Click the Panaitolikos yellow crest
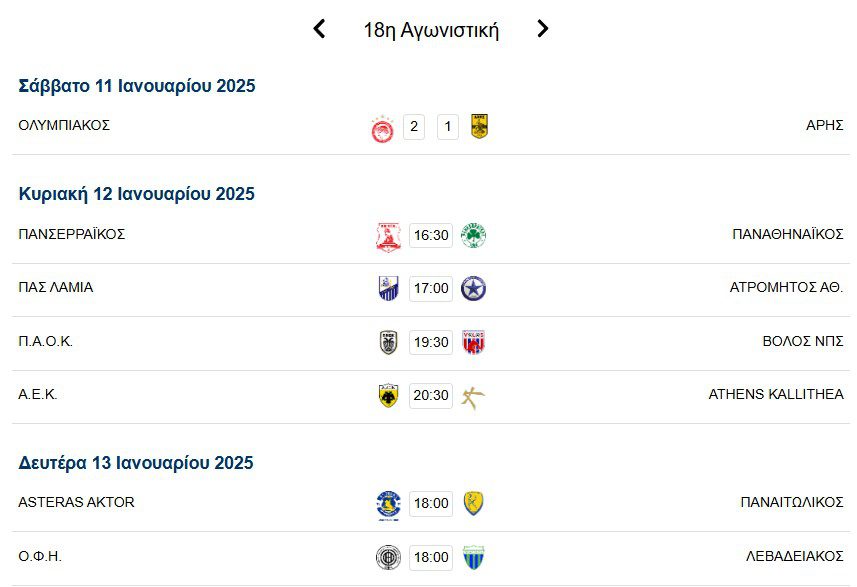857x587 pixels. [472, 504]
